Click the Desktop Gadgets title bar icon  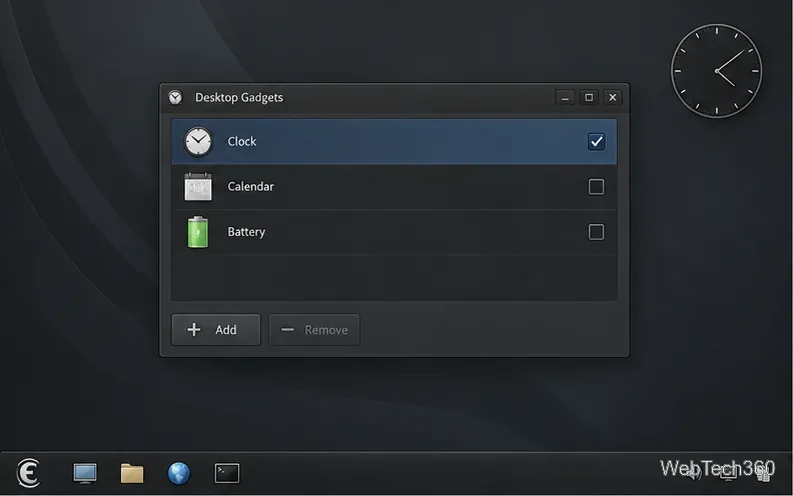point(175,97)
